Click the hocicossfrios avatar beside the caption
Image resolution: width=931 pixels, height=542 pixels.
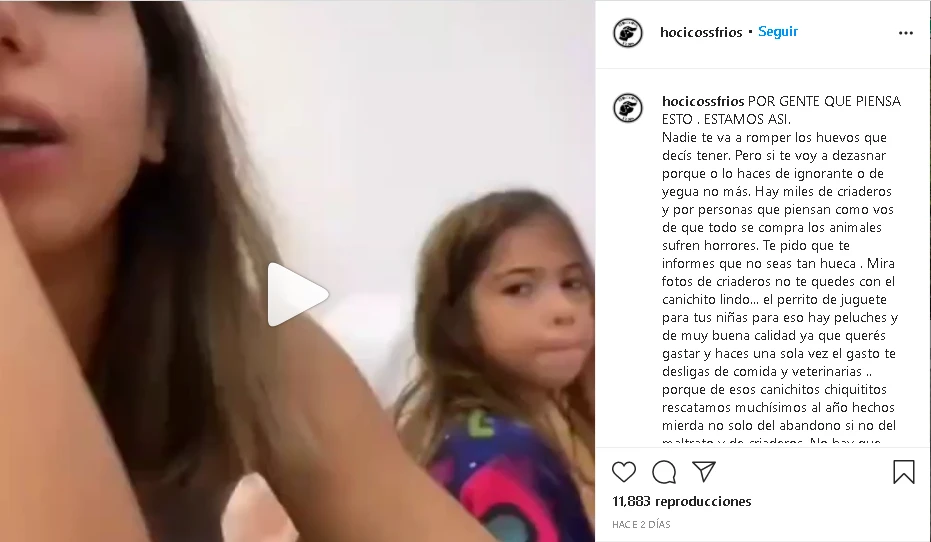[628, 108]
